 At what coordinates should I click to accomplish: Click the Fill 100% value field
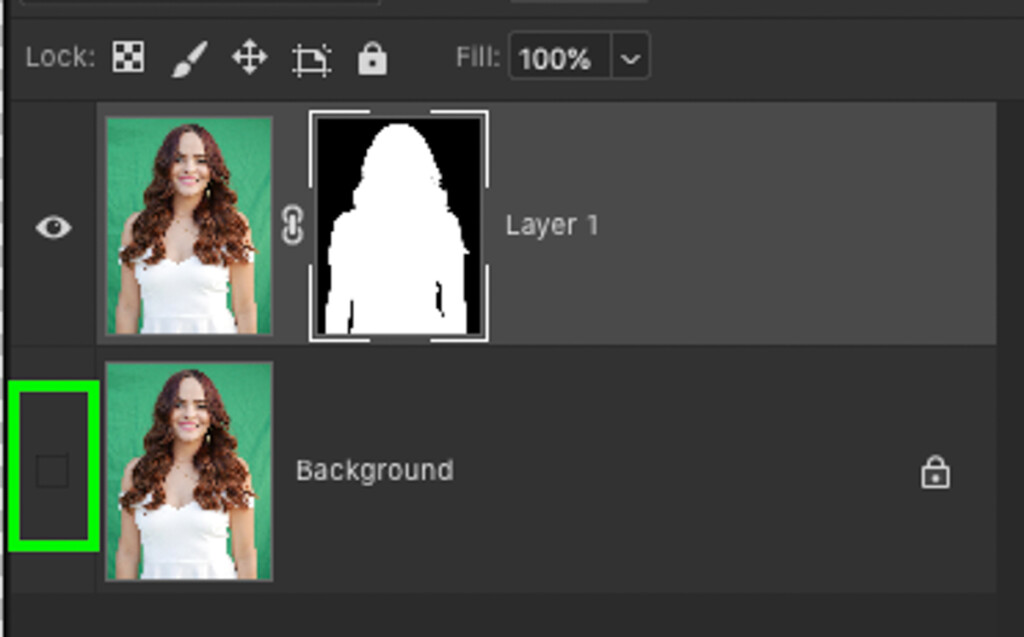pyautogui.click(x=560, y=57)
